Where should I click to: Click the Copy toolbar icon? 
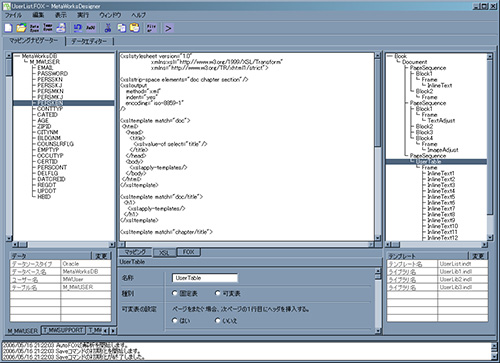pyautogui.click(x=121, y=28)
